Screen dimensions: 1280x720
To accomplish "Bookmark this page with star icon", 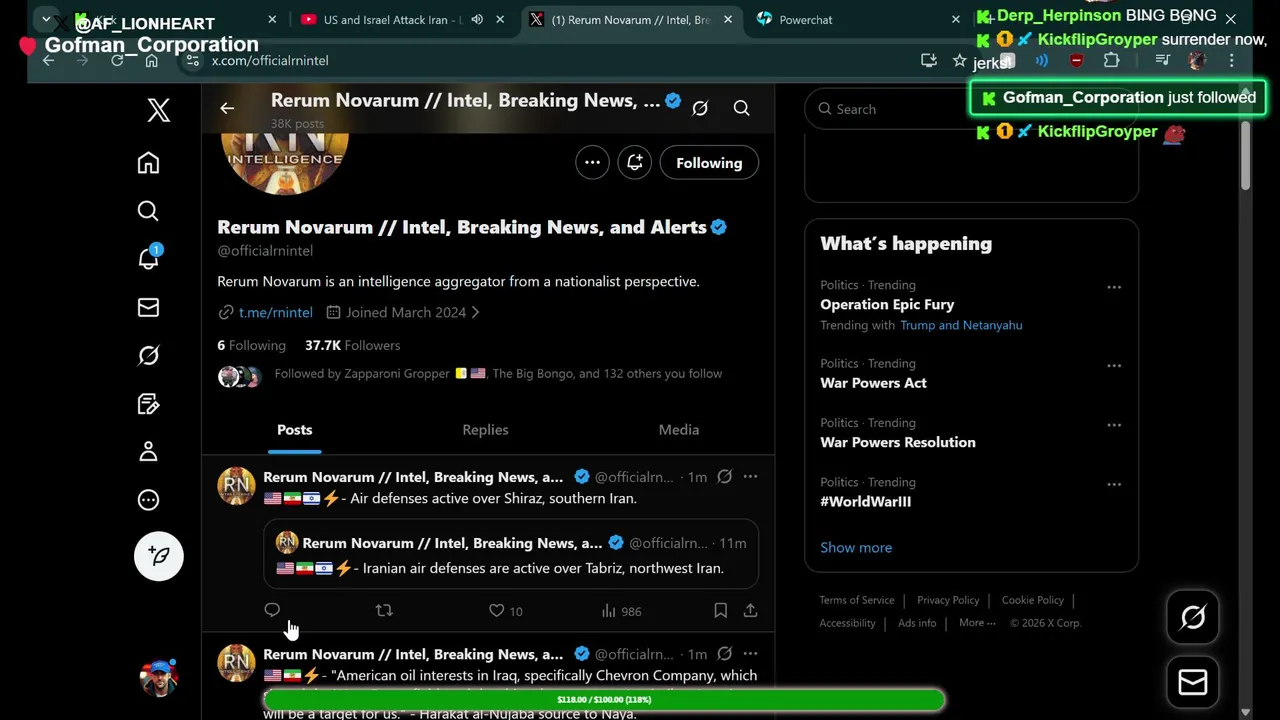I will [x=959, y=61].
